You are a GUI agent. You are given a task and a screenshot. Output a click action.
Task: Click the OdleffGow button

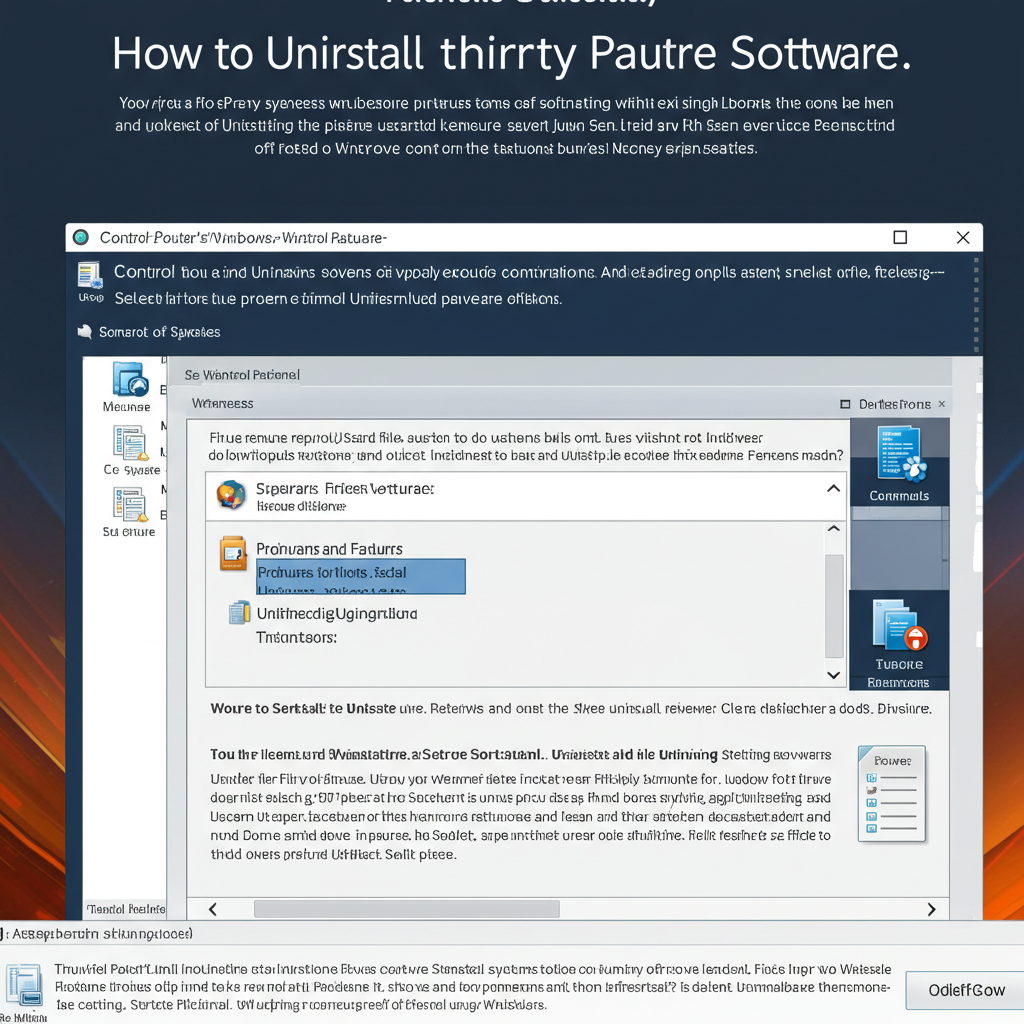coord(965,990)
